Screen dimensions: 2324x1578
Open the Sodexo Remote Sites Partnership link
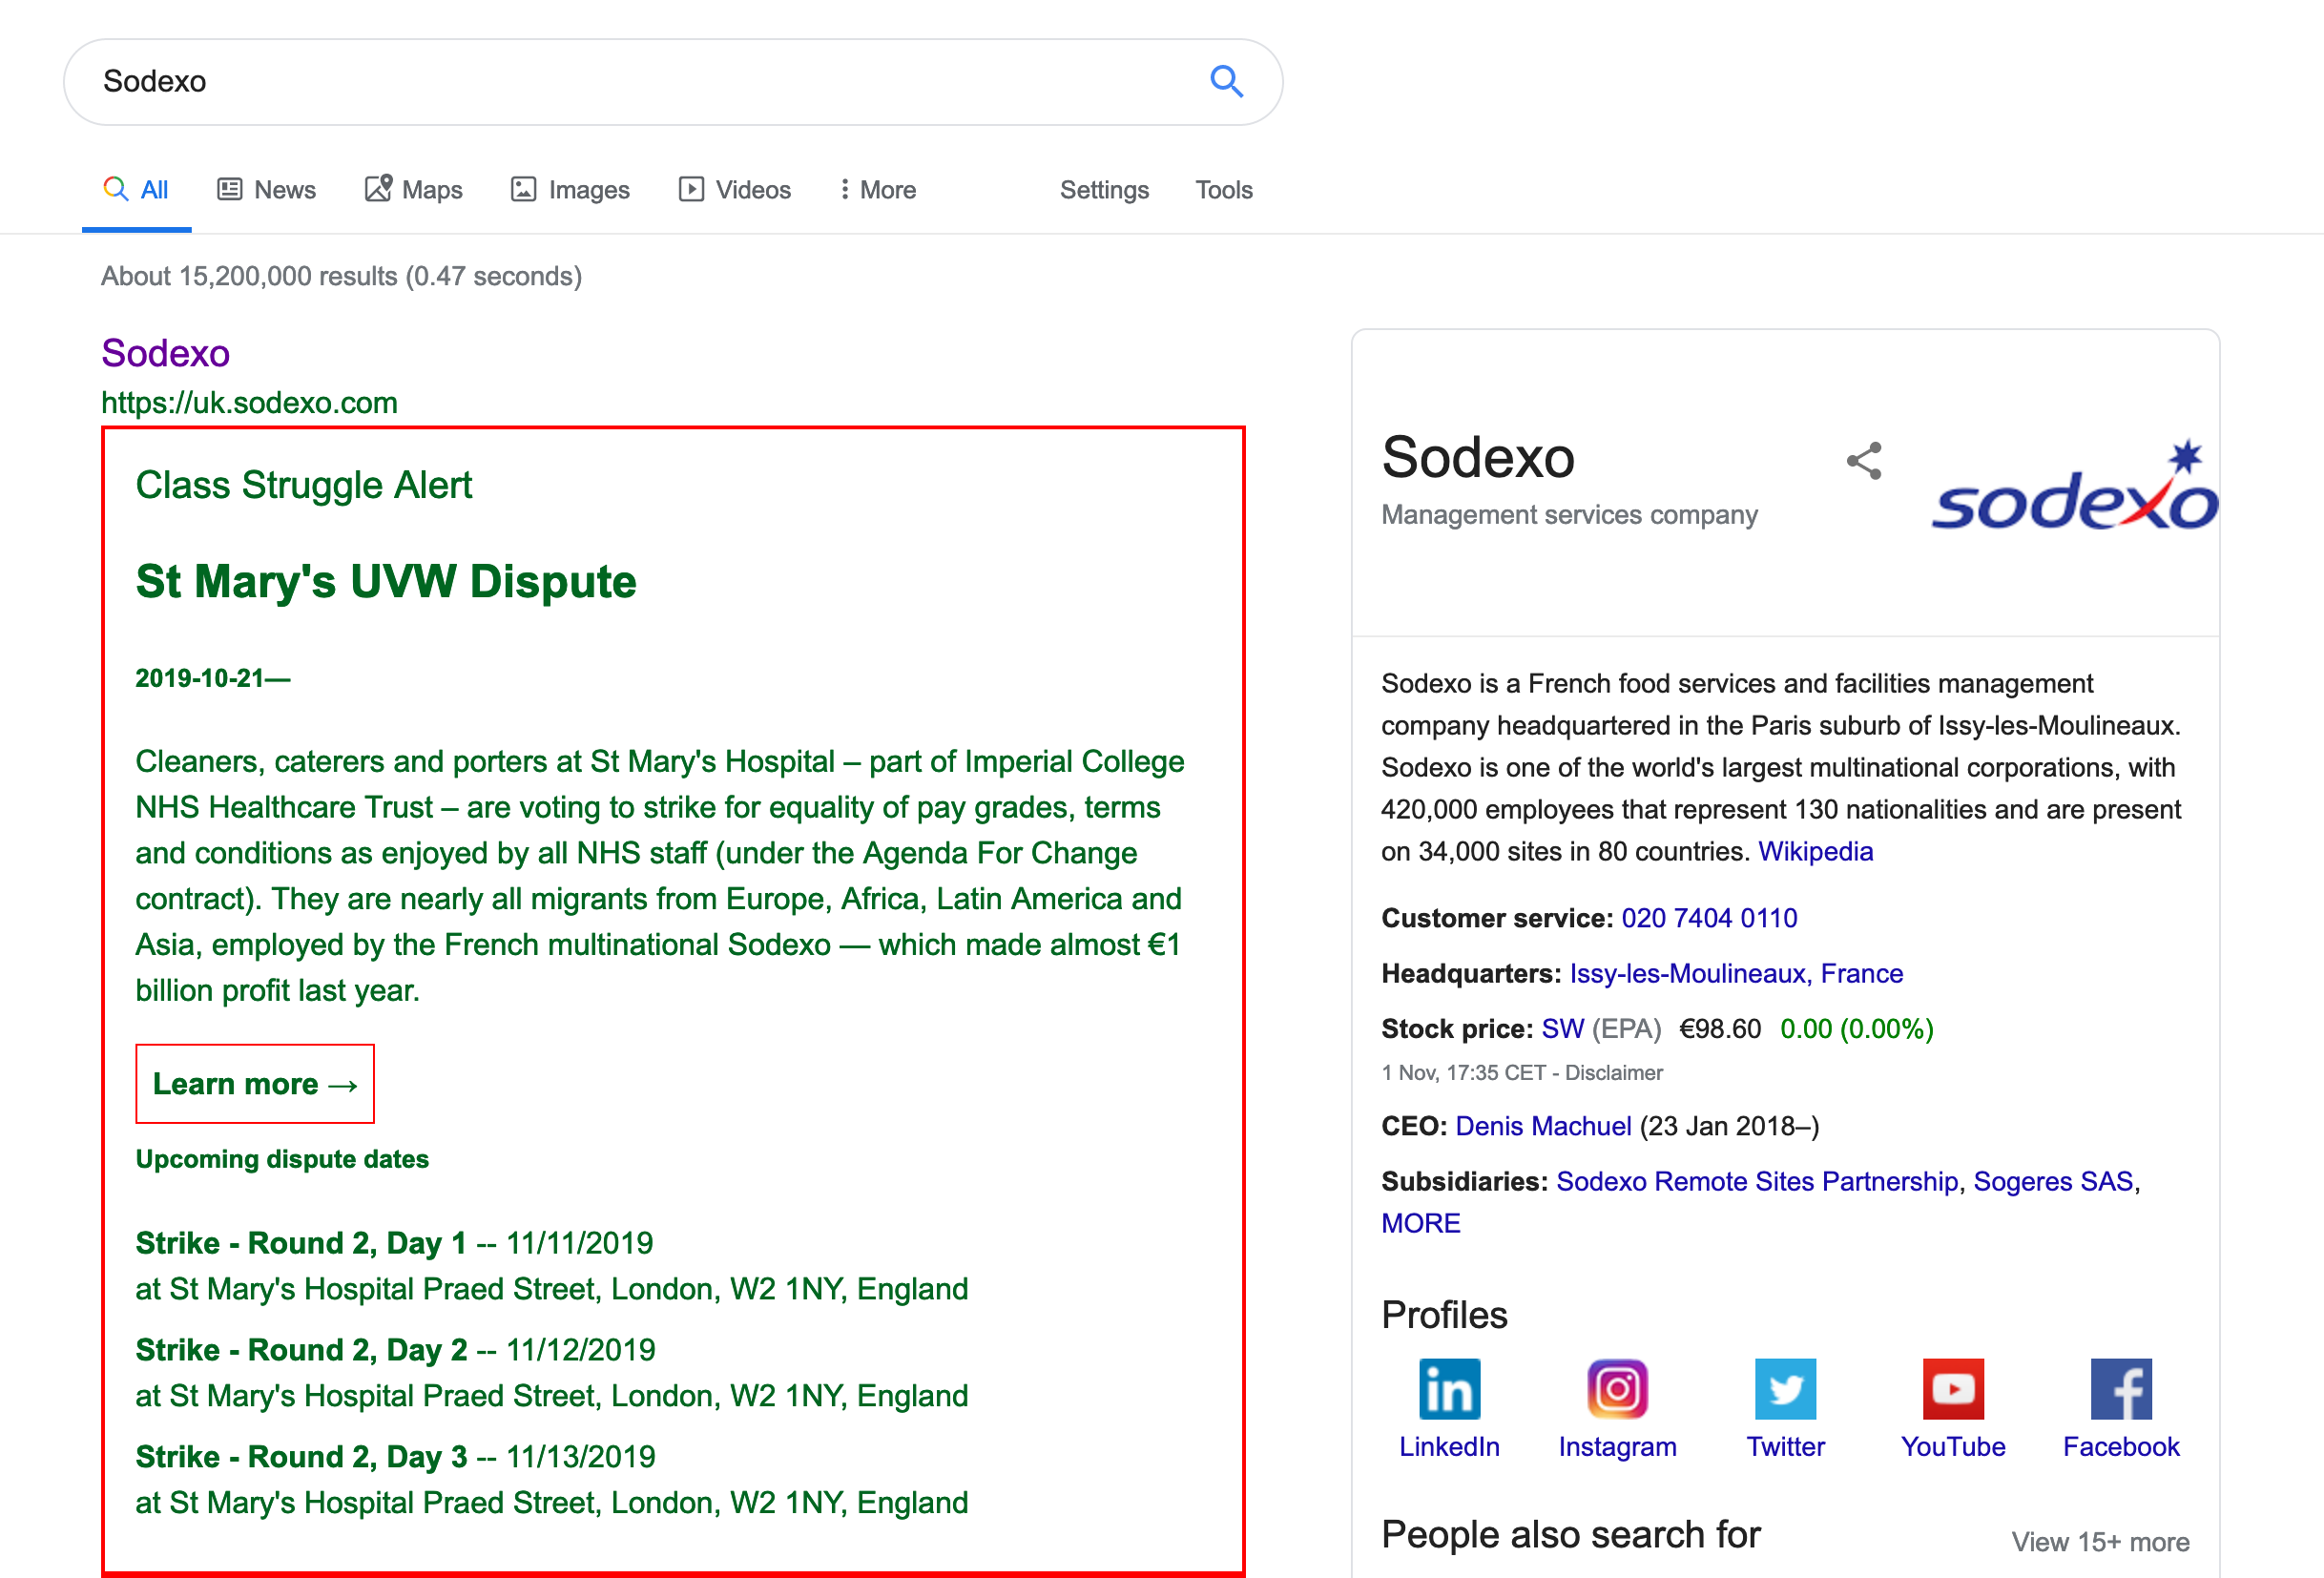pyautogui.click(x=1757, y=1180)
